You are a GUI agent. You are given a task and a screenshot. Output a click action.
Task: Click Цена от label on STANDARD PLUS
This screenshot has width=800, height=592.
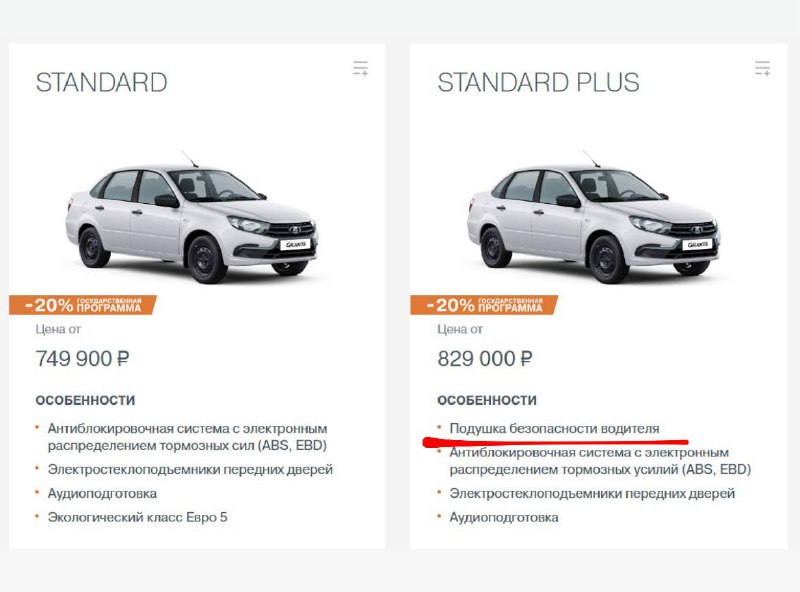pos(460,330)
